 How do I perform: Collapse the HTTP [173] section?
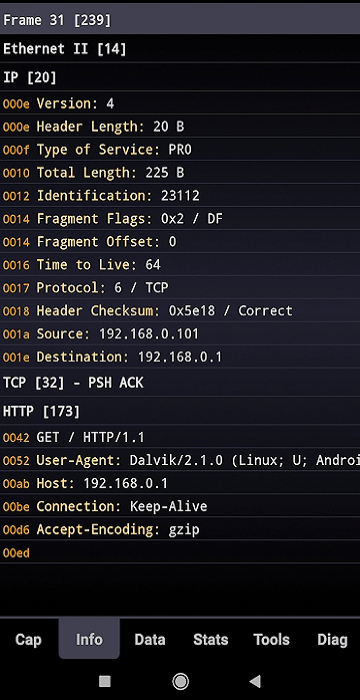[180, 411]
